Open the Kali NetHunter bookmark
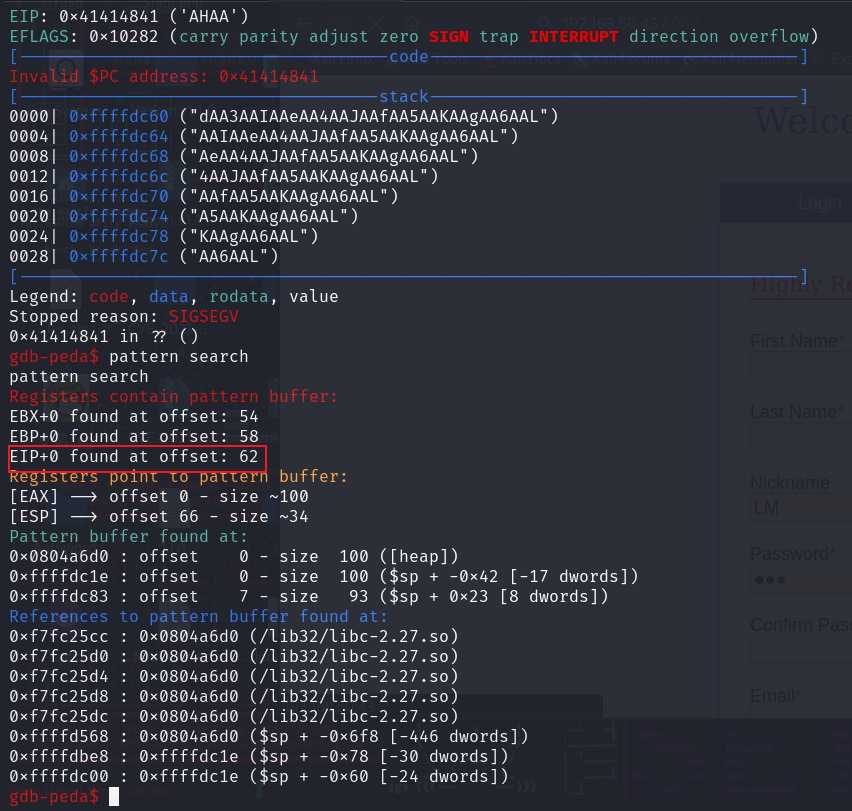This screenshot has width=852, height=811. 742,59
